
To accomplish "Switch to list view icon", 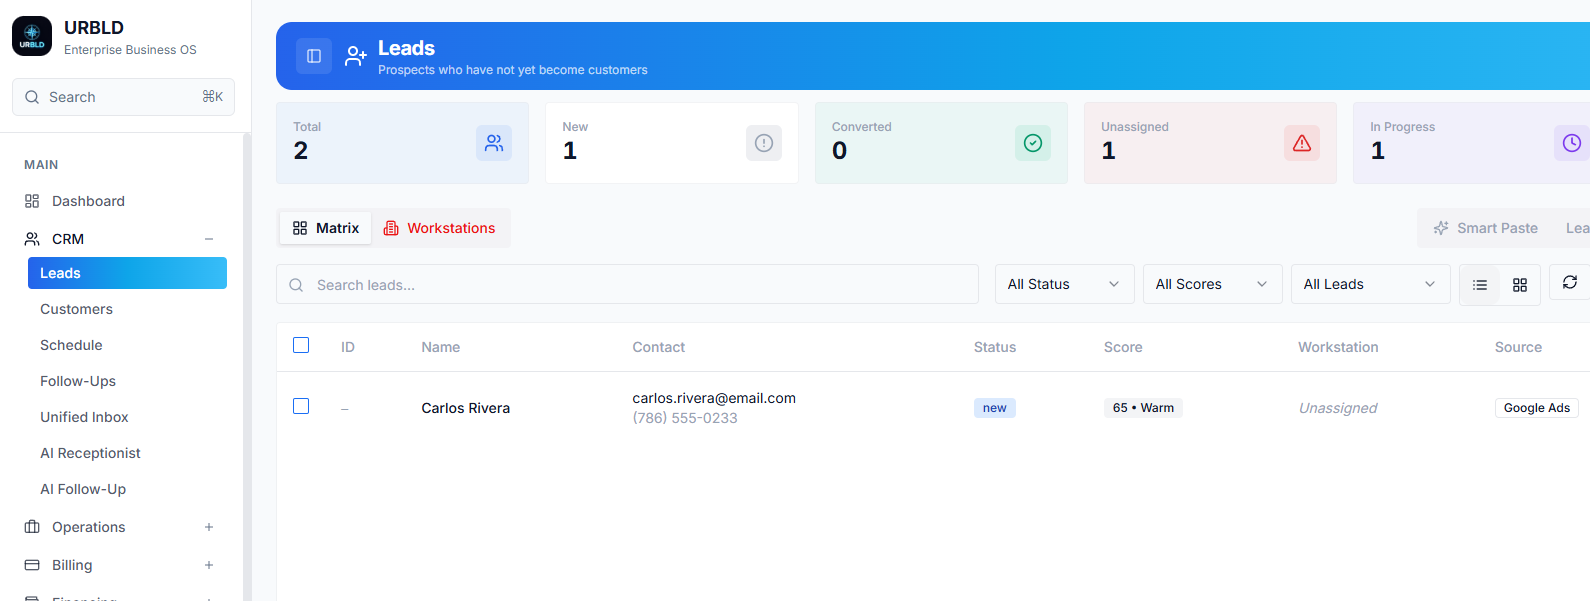I will [1480, 285].
